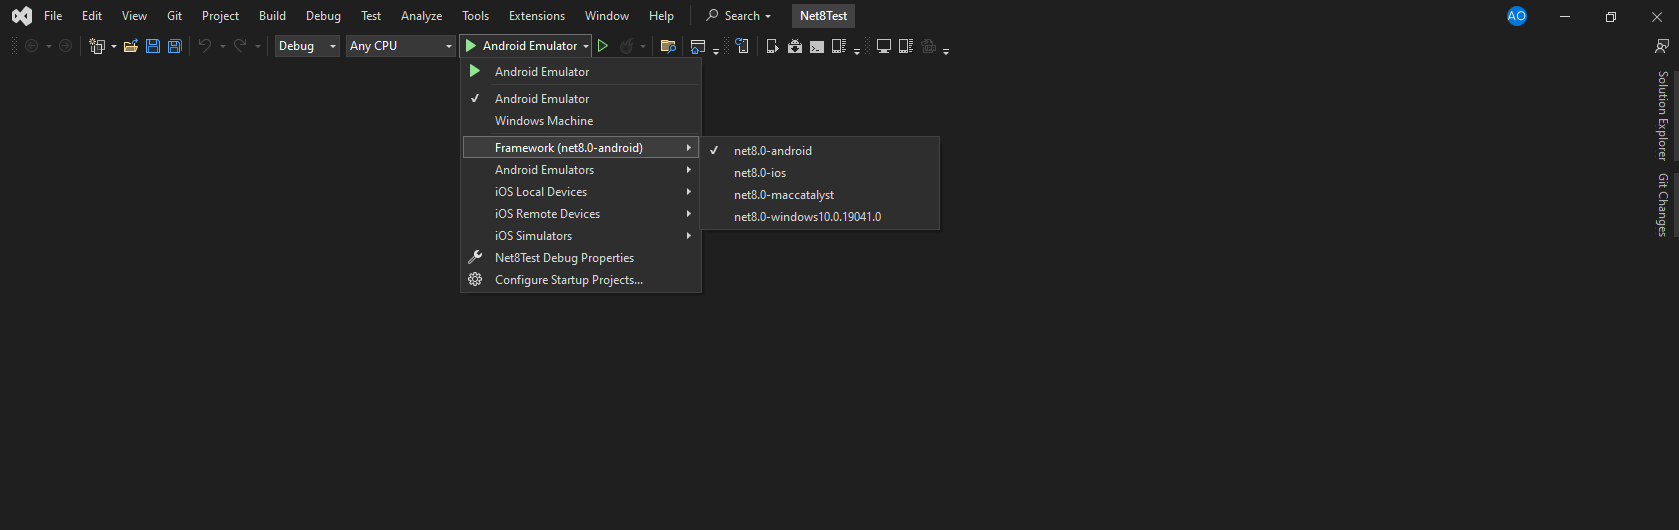Click the wrench icon for Net8Test Debug Properties
The height and width of the screenshot is (530, 1679).
(x=475, y=258)
